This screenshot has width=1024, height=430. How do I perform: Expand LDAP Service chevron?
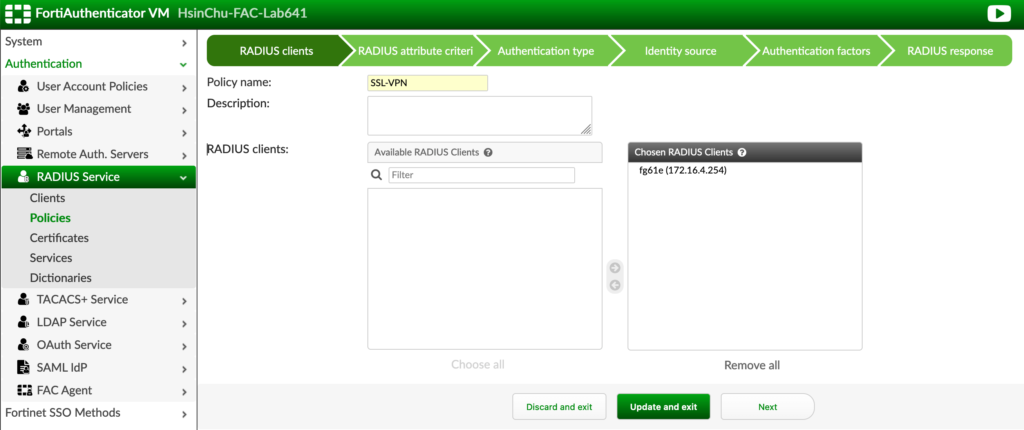pyautogui.click(x=184, y=324)
